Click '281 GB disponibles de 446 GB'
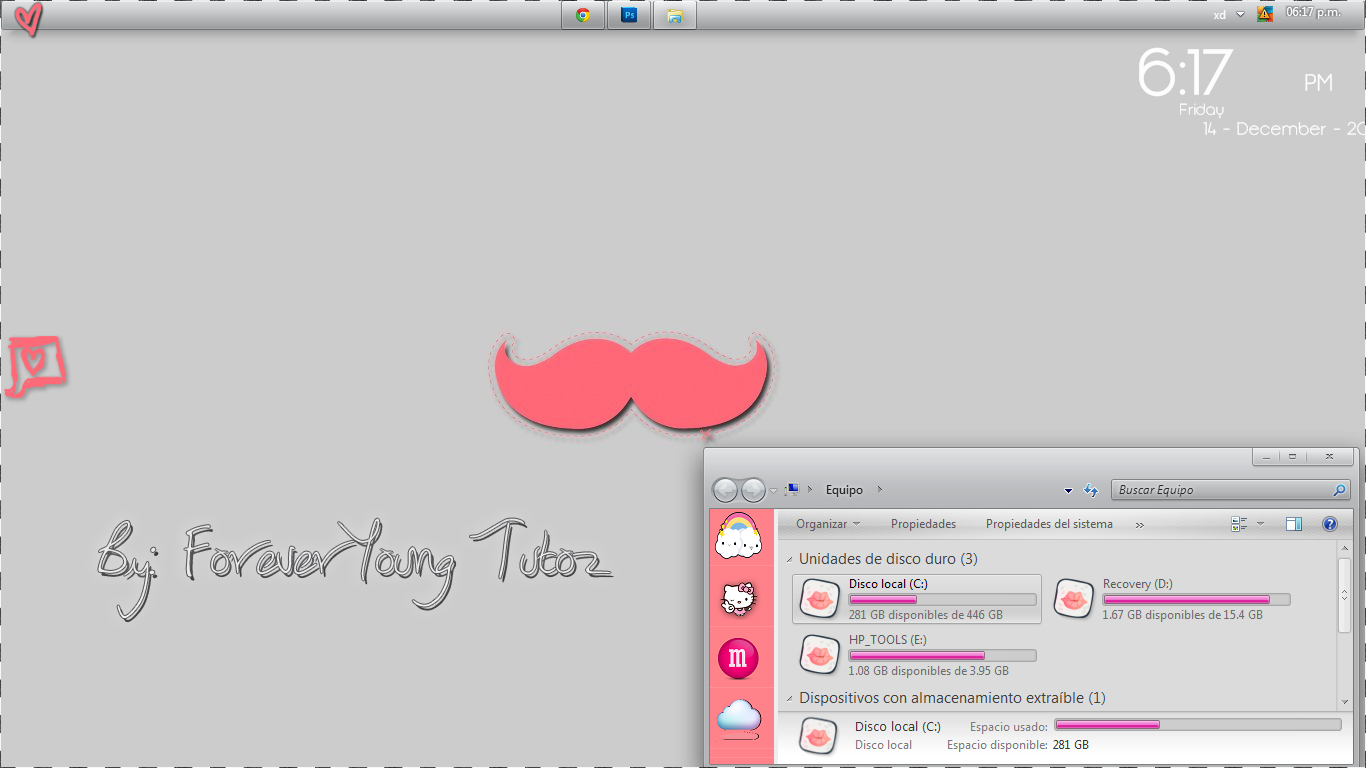 point(926,615)
